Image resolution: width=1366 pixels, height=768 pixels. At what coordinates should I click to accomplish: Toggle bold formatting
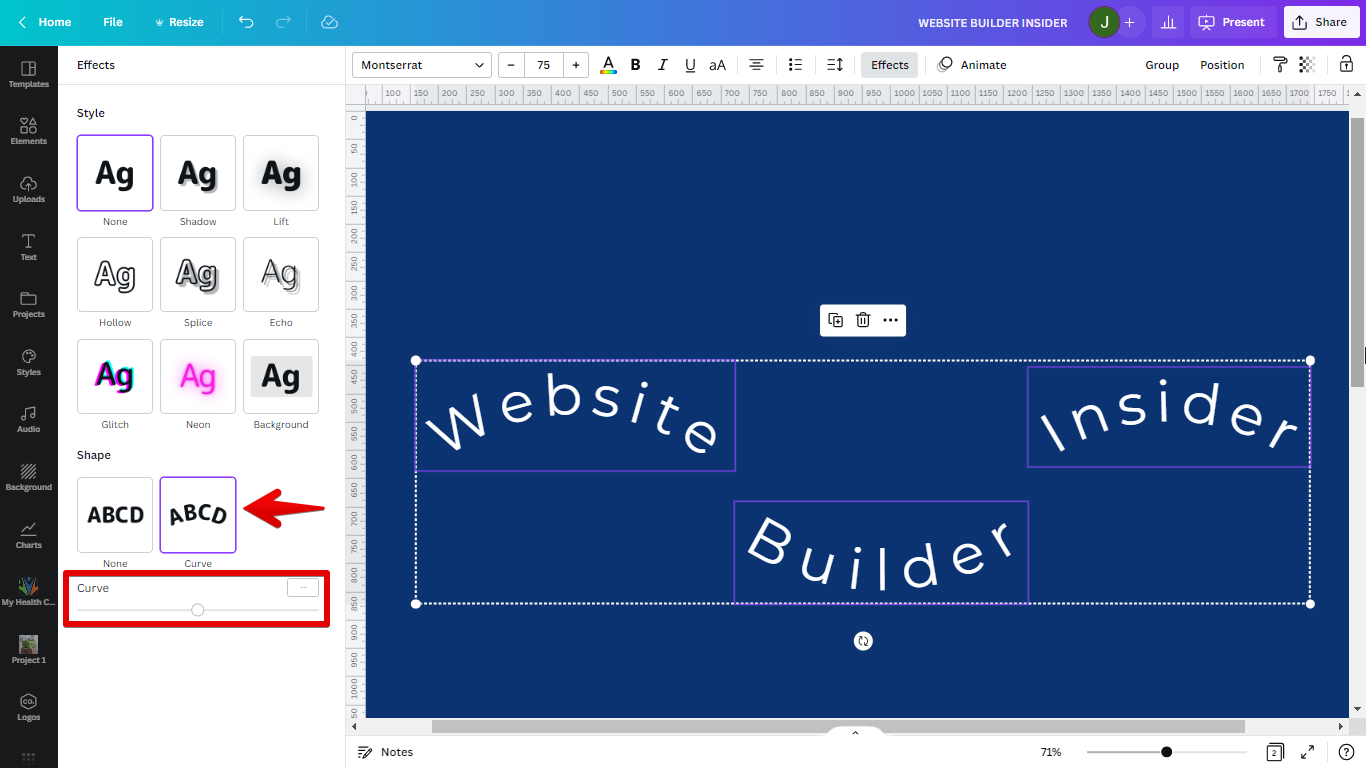635,65
